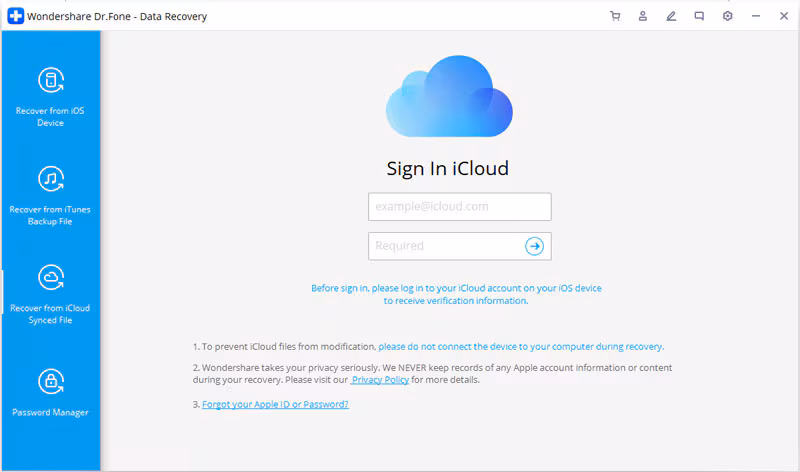Click the Dr.Fone blue plus logo
The height and width of the screenshot is (472, 800).
click(x=15, y=16)
